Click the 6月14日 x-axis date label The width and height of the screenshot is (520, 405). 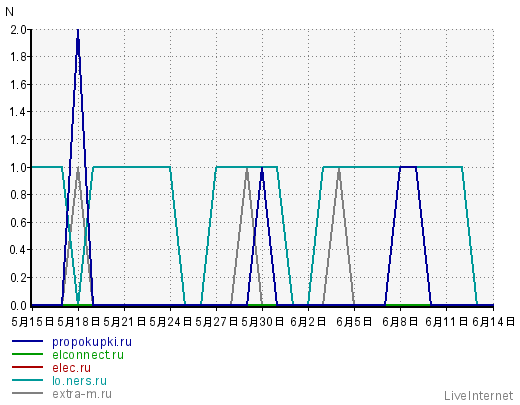pos(493,322)
